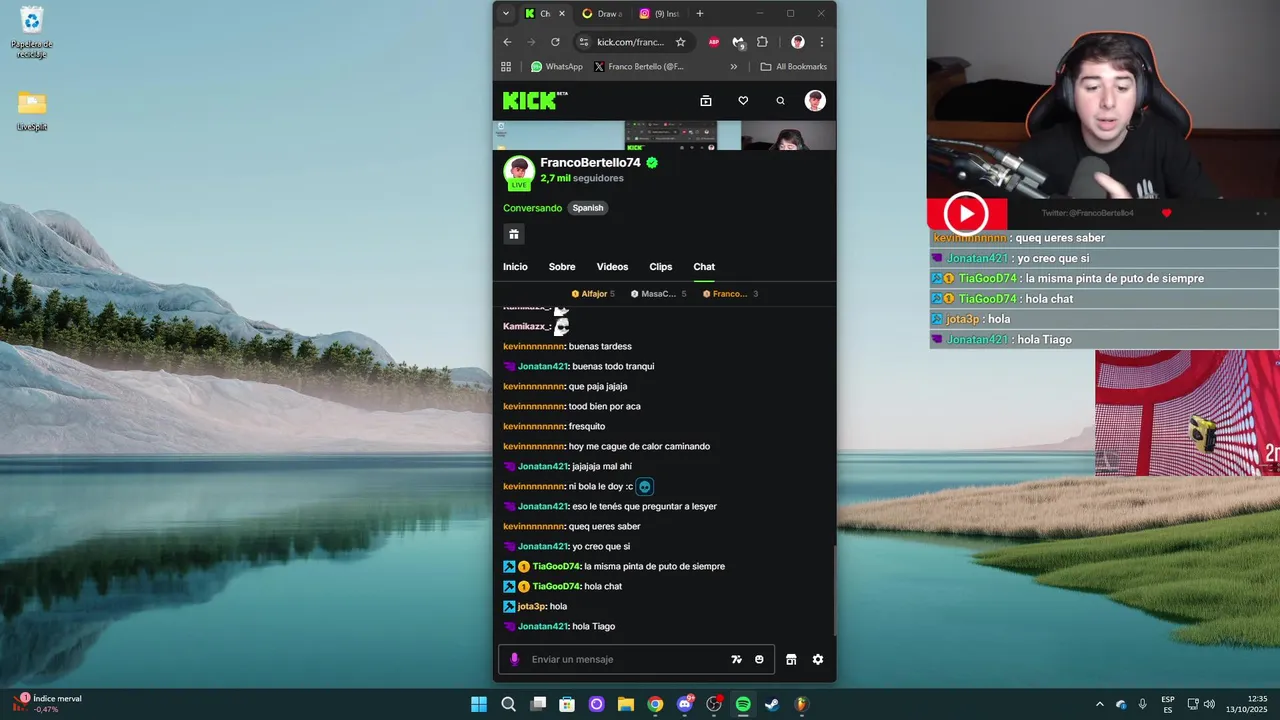Viewport: 1280px width, 720px height.
Task: Open the emoji picker in chat input
Action: point(760,659)
